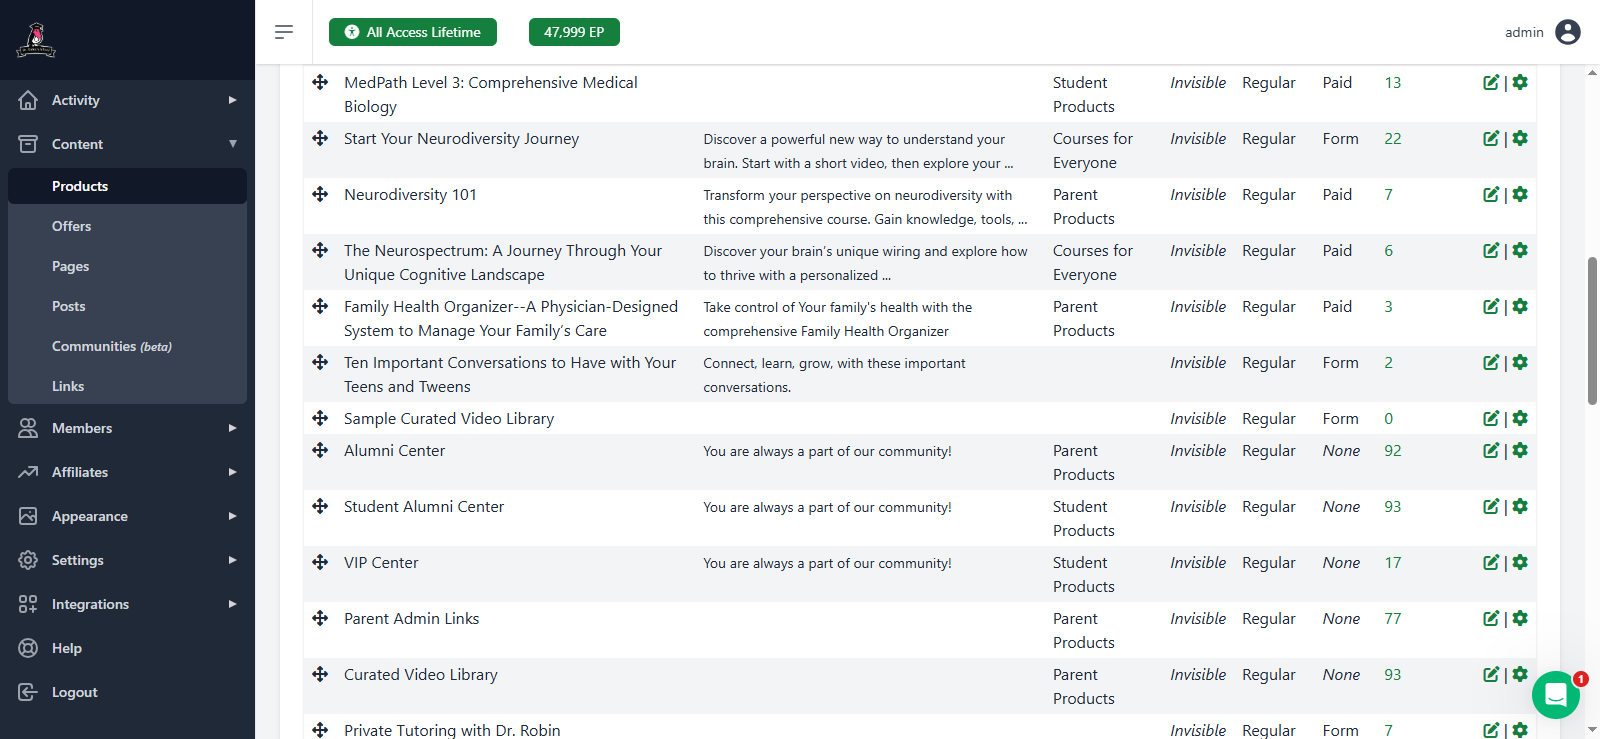The image size is (1600, 739).
Task: Click the vertical scrollbar thumb
Action: [1592, 330]
